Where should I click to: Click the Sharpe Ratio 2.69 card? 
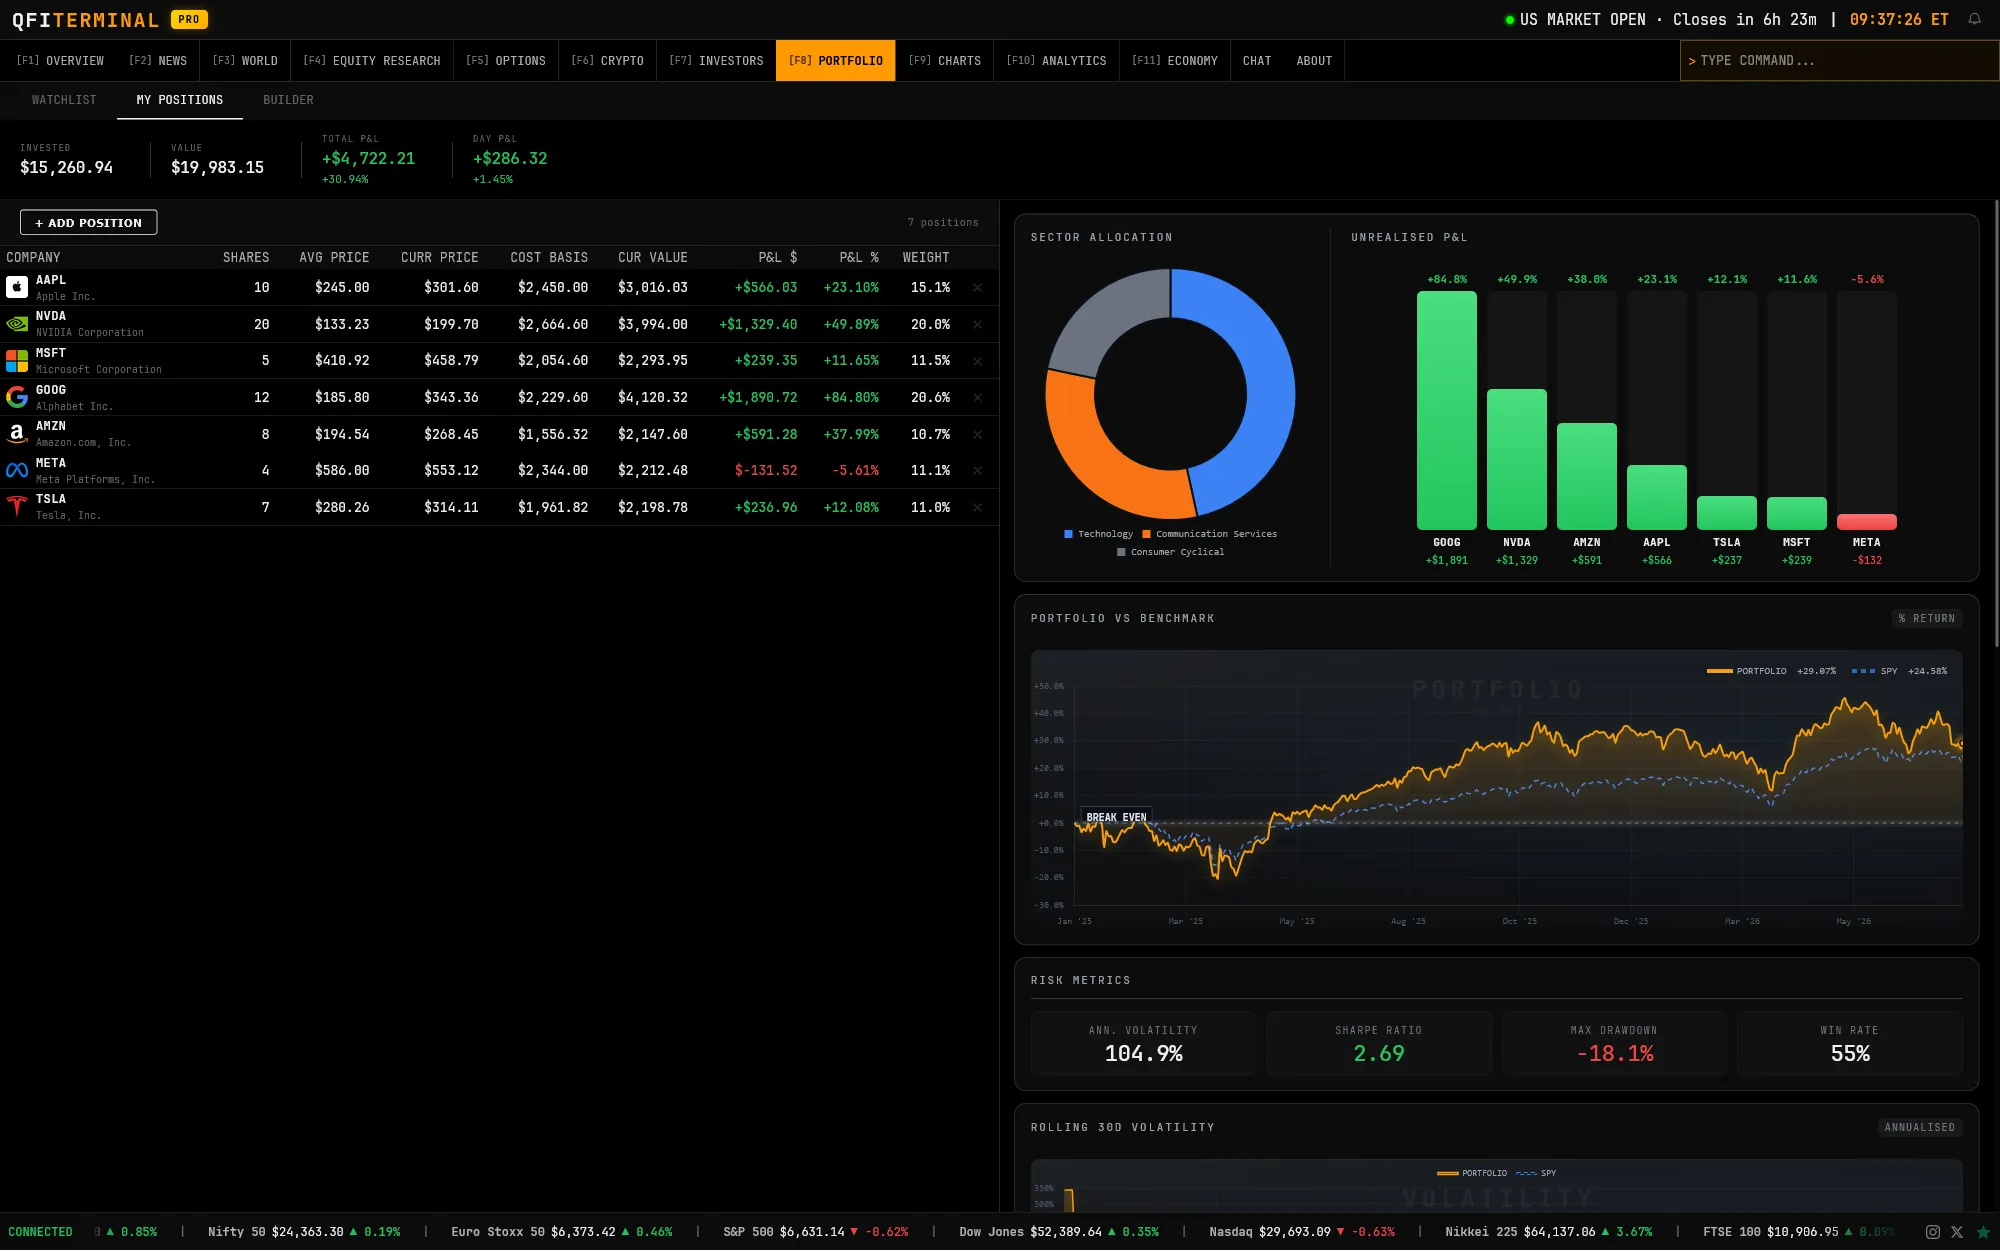(1379, 1043)
